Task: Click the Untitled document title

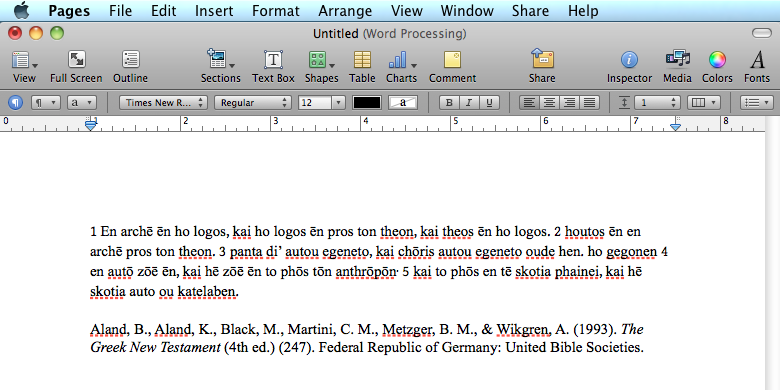Action: pyautogui.click(x=335, y=34)
